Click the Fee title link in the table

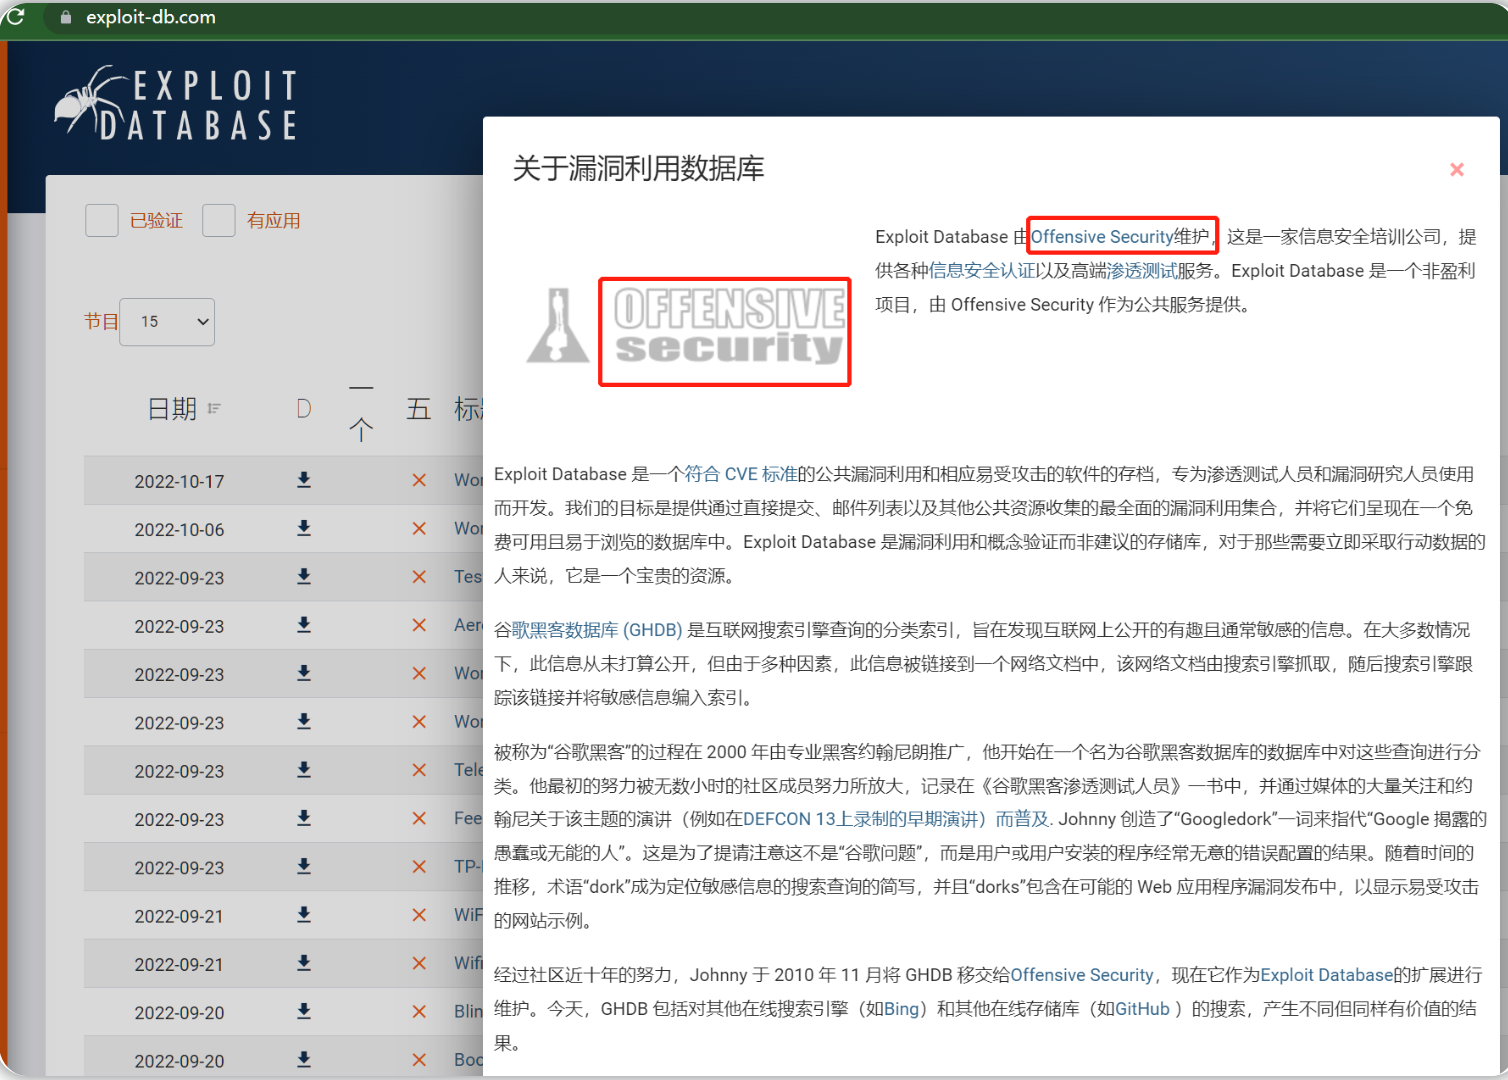[468, 818]
